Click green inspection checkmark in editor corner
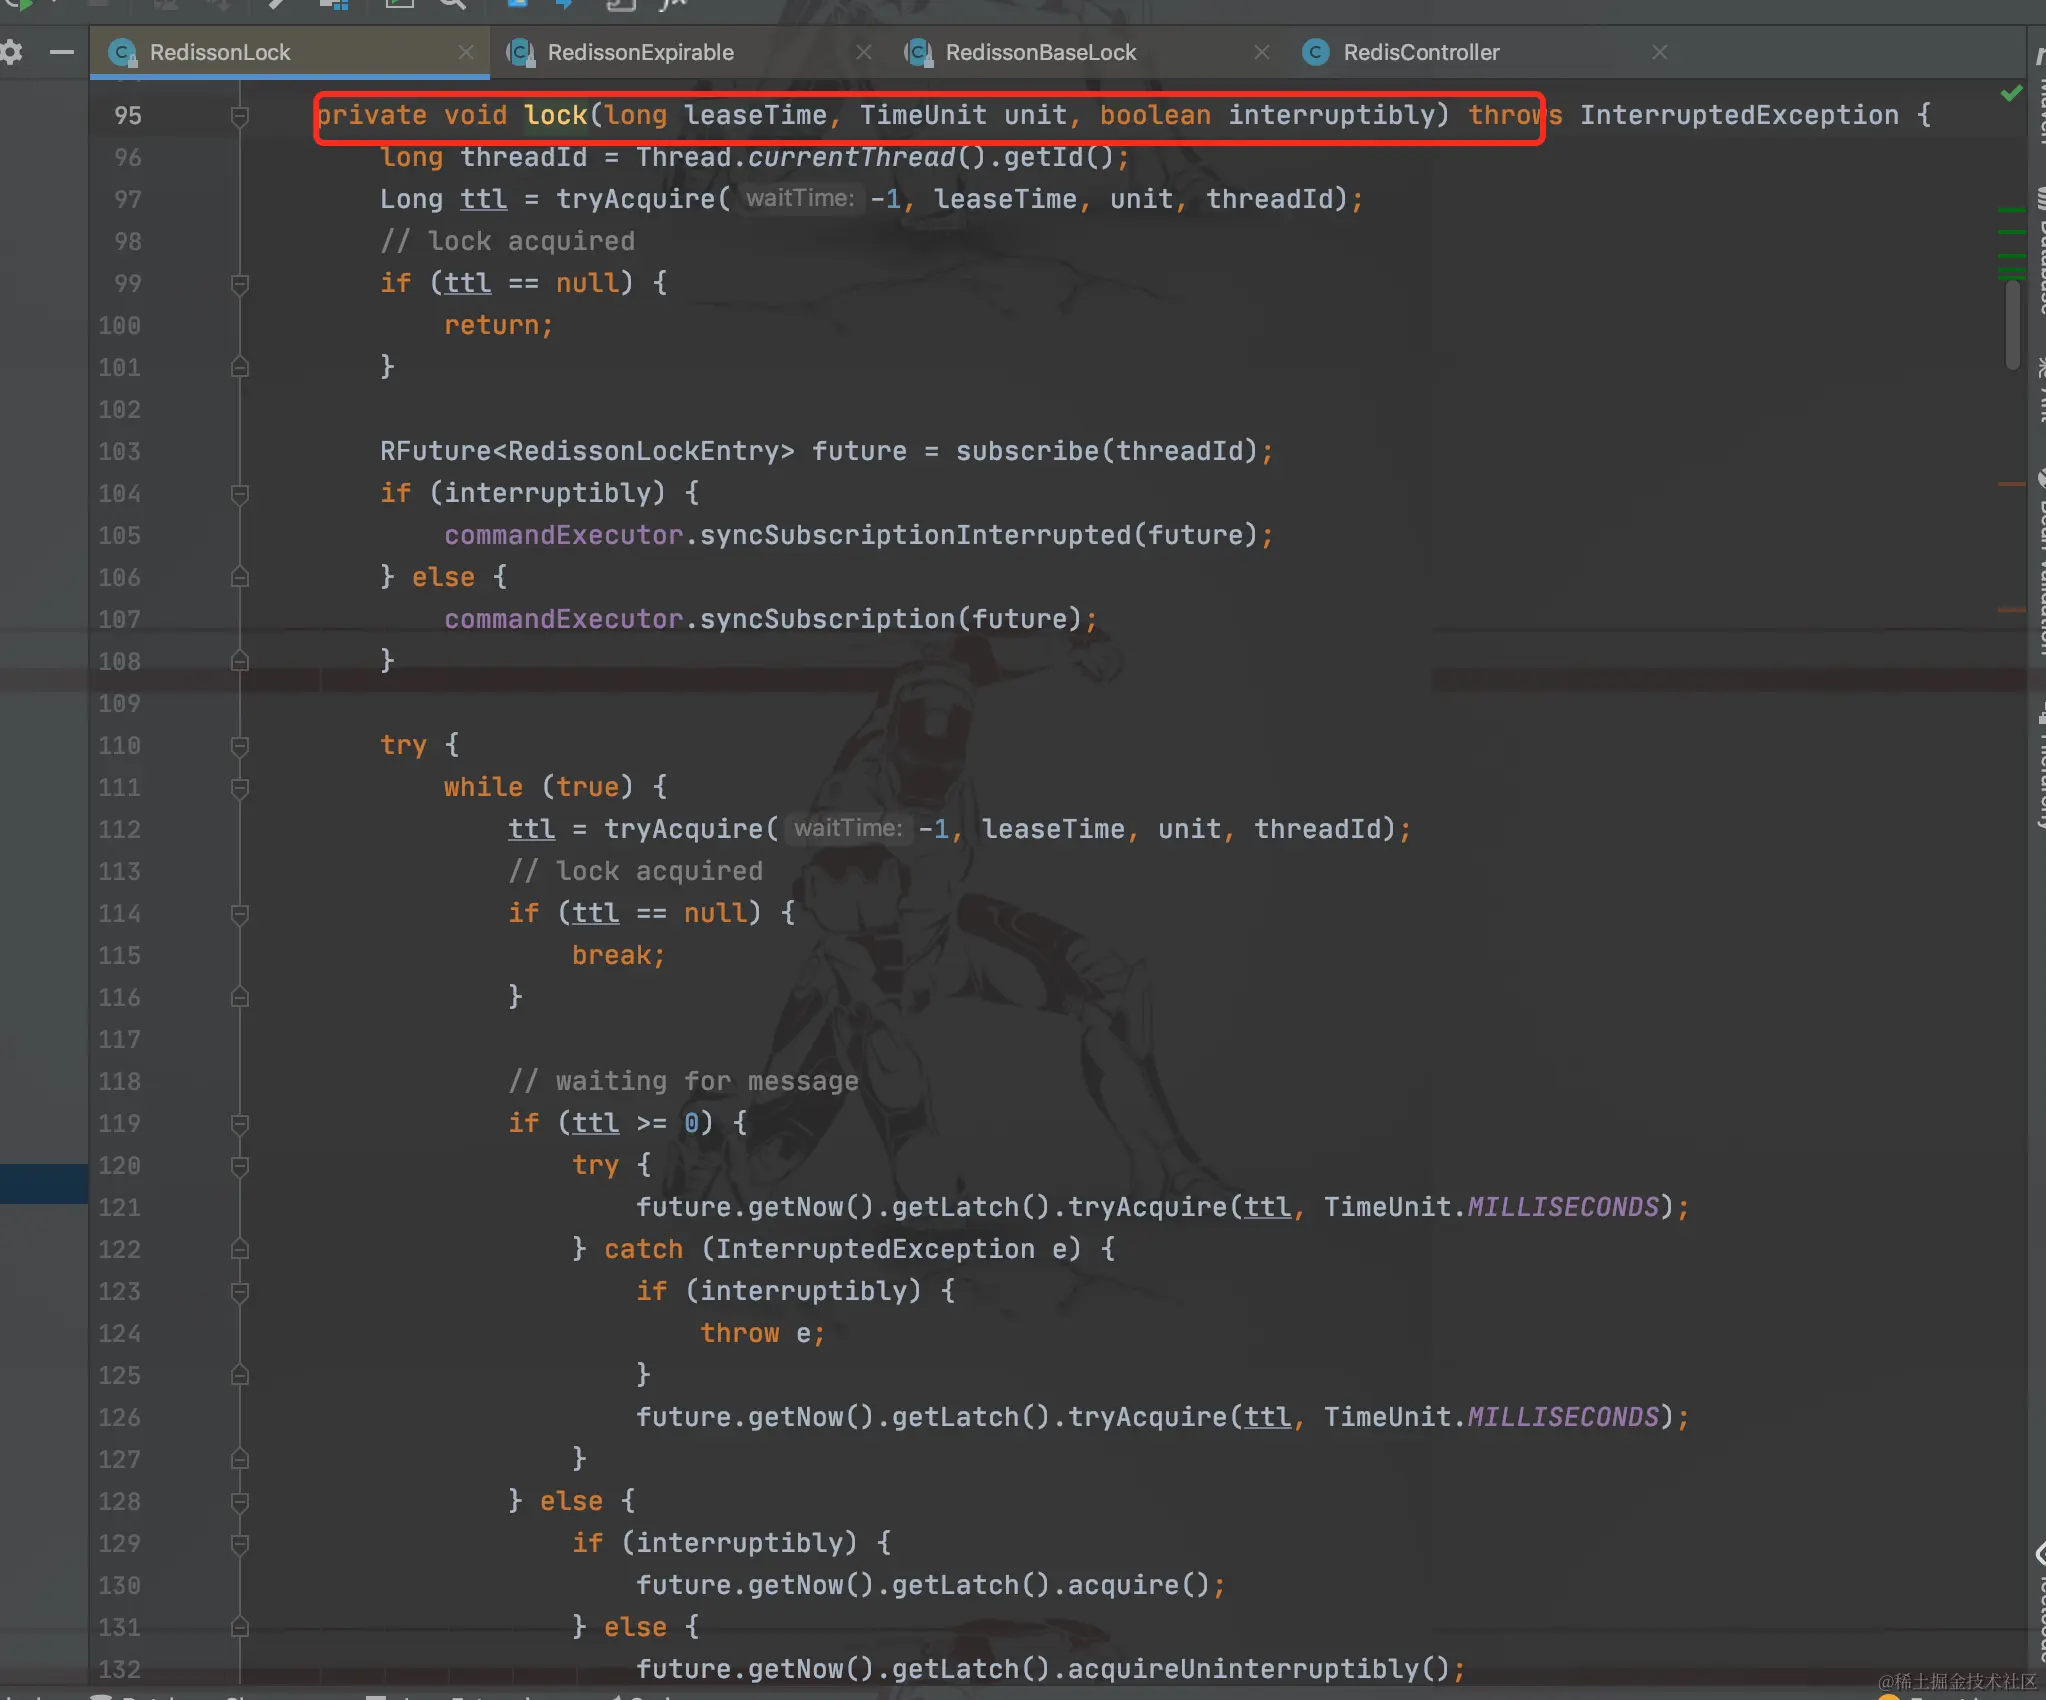This screenshot has width=2046, height=1700. click(2012, 94)
